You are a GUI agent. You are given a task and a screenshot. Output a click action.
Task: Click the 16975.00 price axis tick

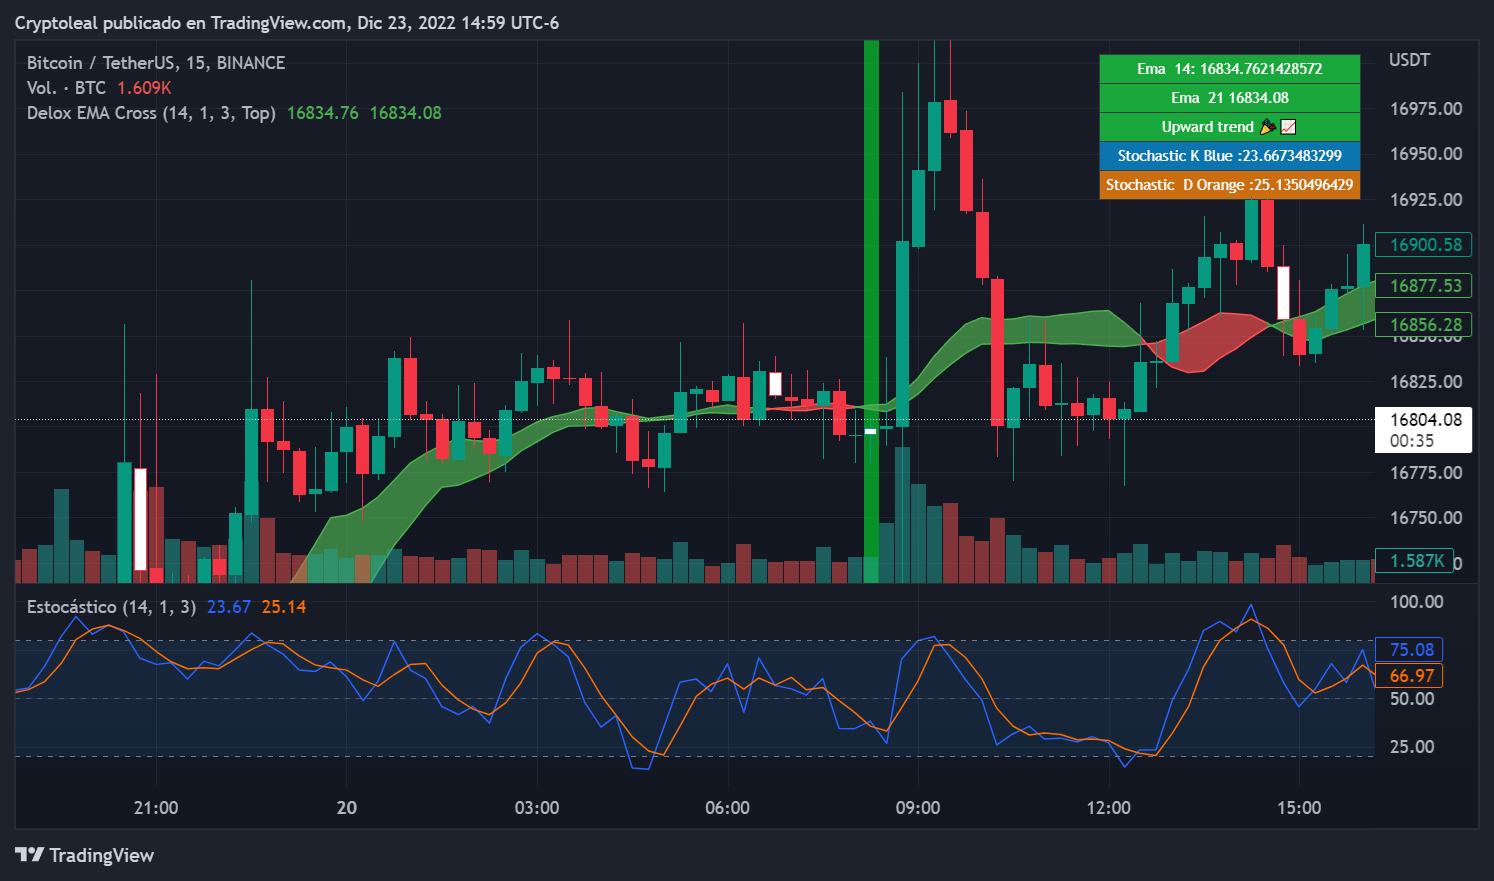point(1426,109)
